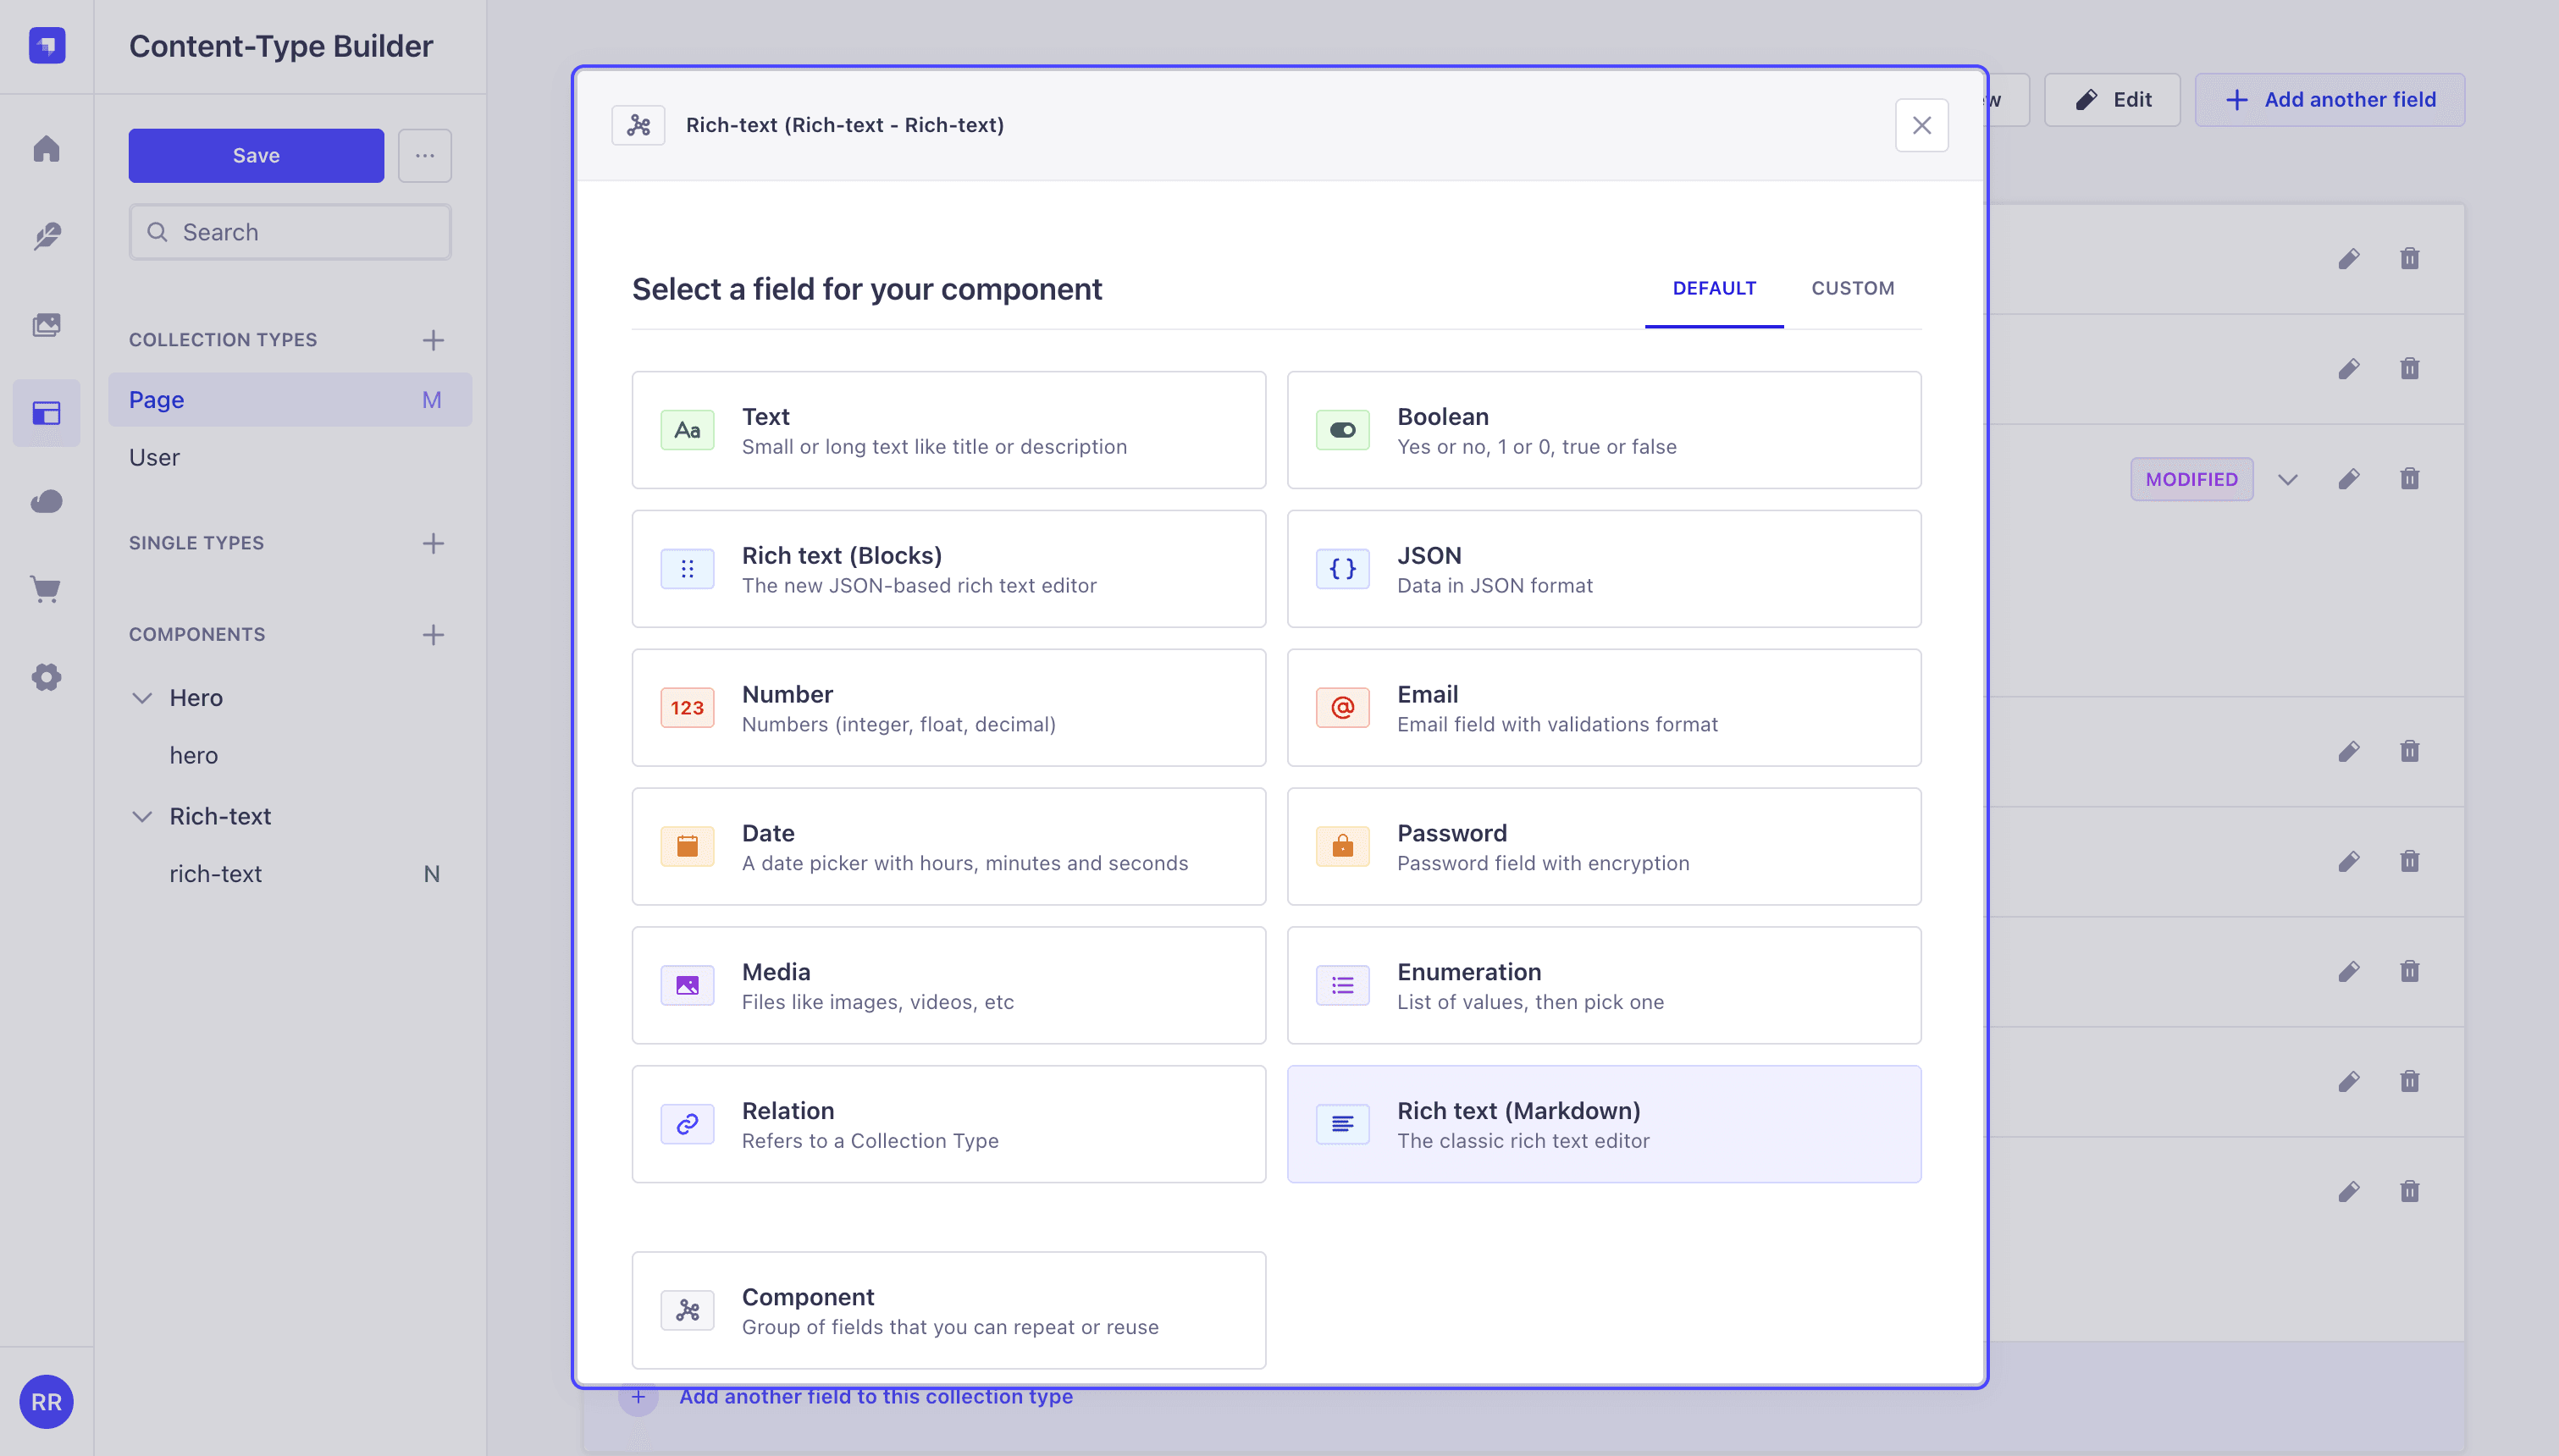Image resolution: width=2559 pixels, height=1456 pixels.
Task: Open Settings gear in the sidebar
Action: 47,677
